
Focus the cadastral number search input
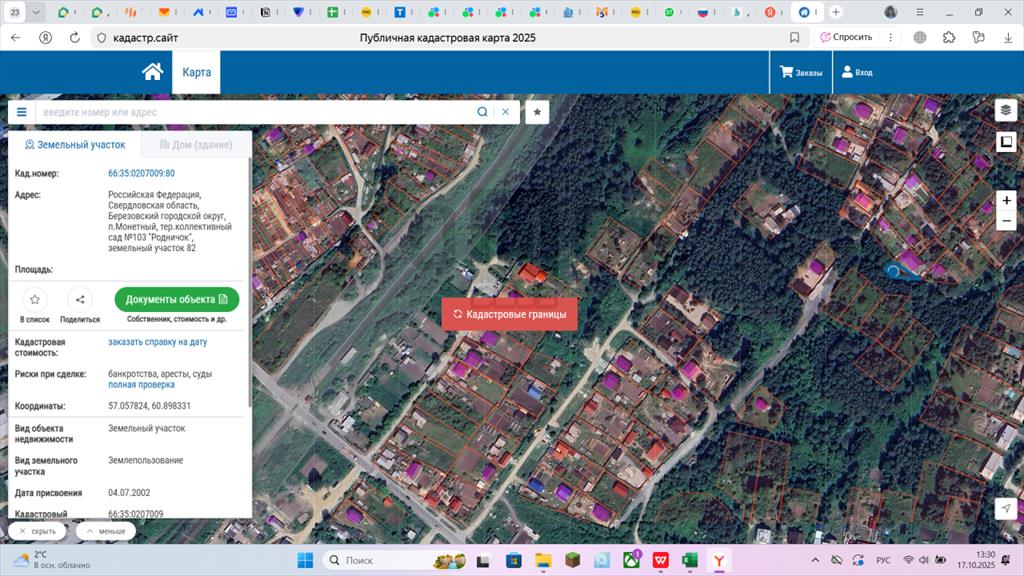point(255,112)
